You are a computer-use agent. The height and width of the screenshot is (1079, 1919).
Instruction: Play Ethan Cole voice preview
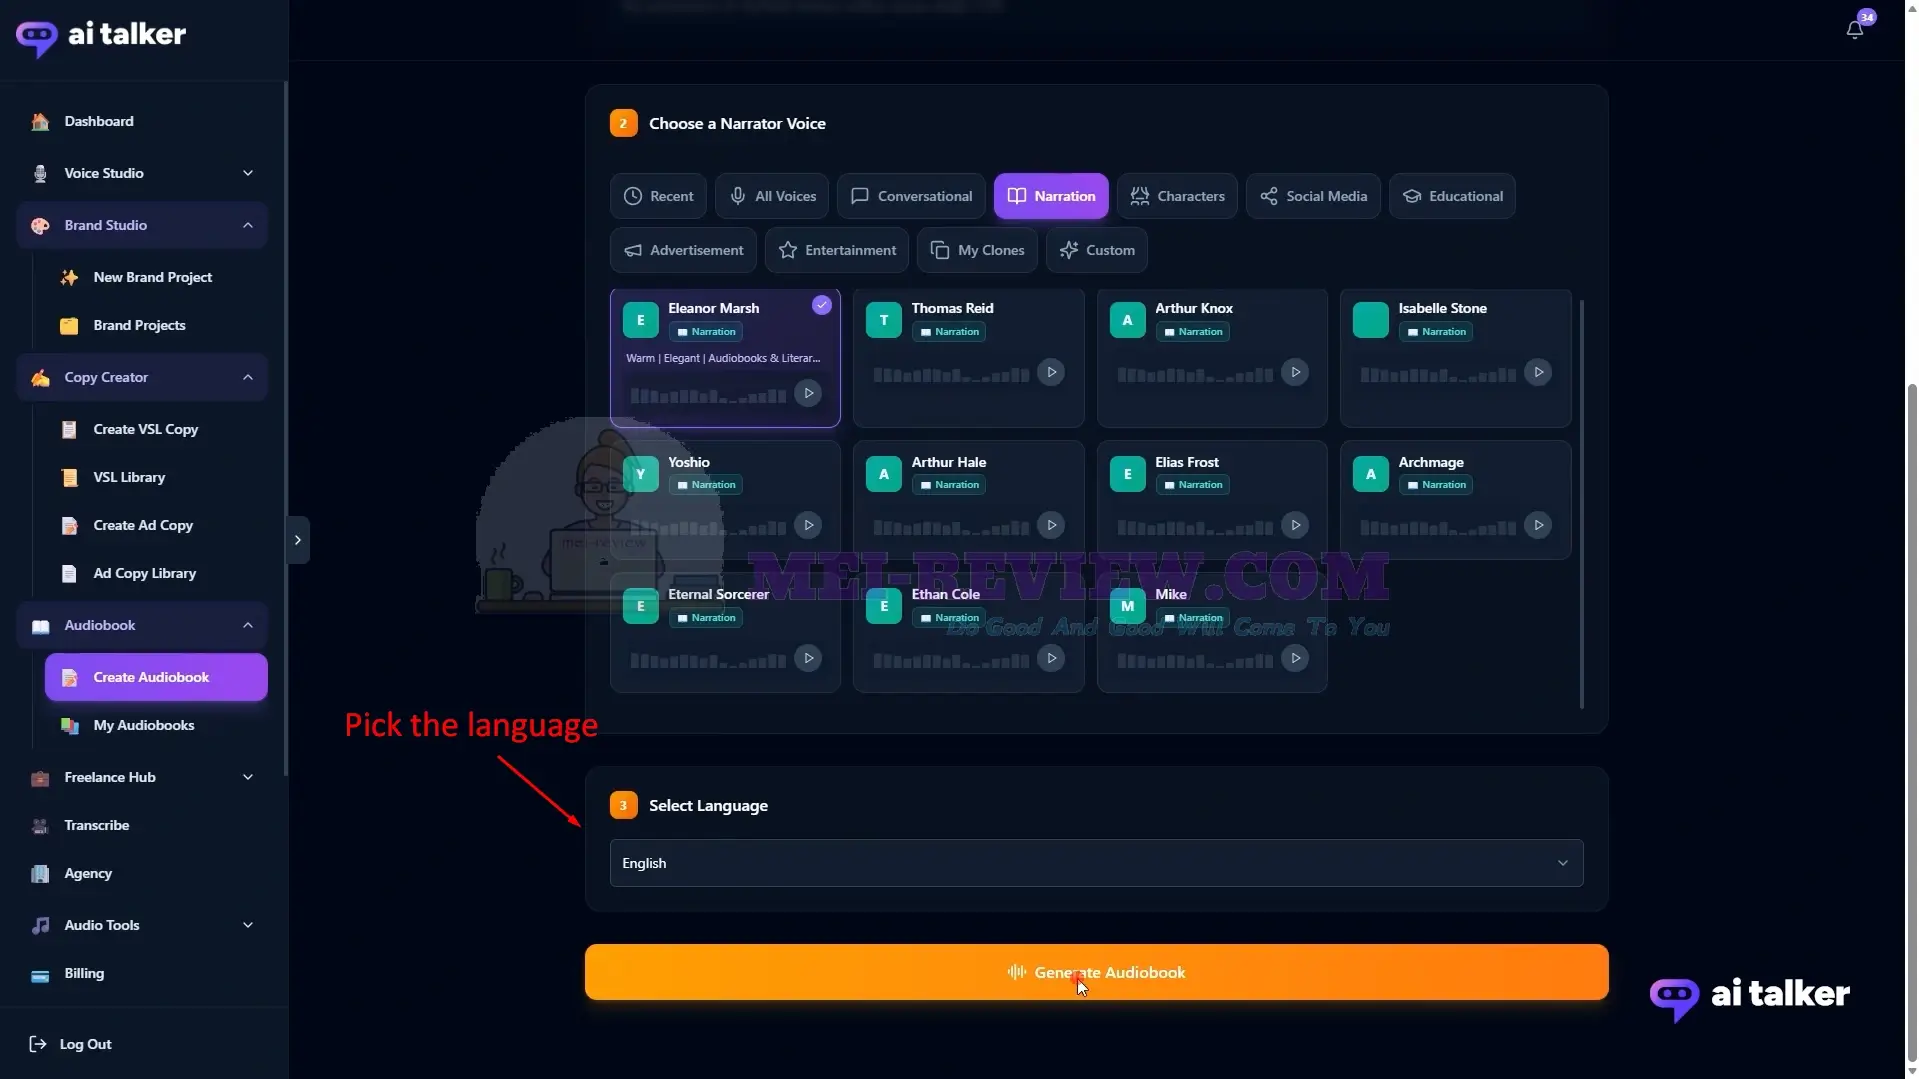click(1051, 658)
